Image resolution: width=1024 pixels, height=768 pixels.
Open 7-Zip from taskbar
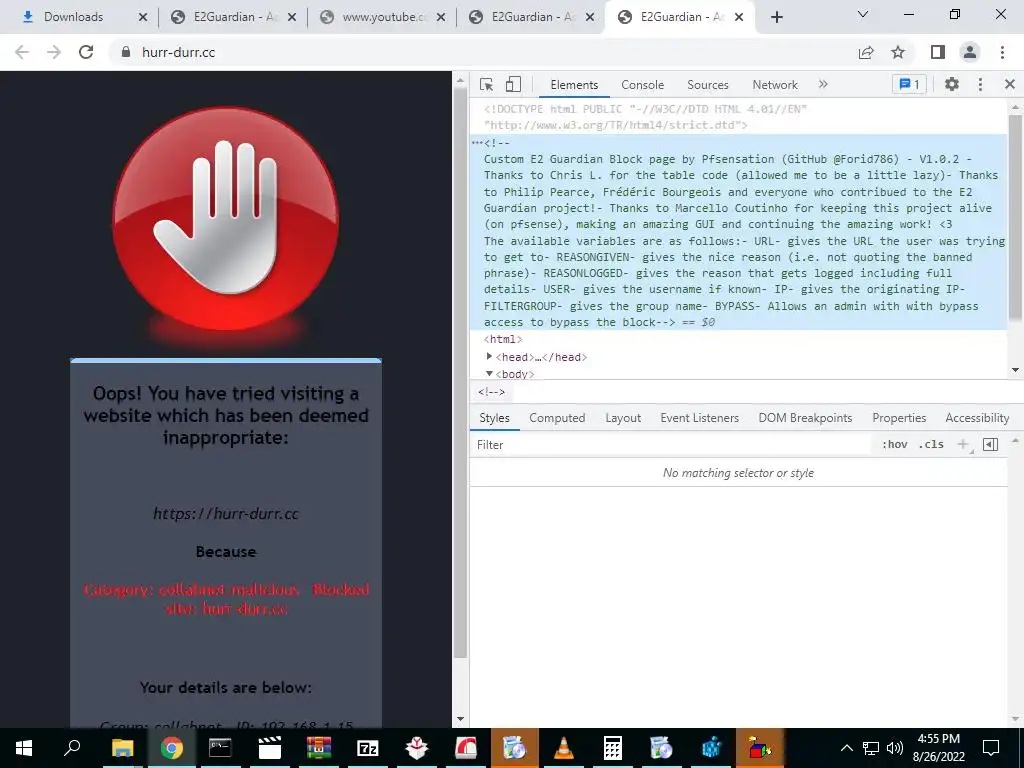click(x=368, y=748)
